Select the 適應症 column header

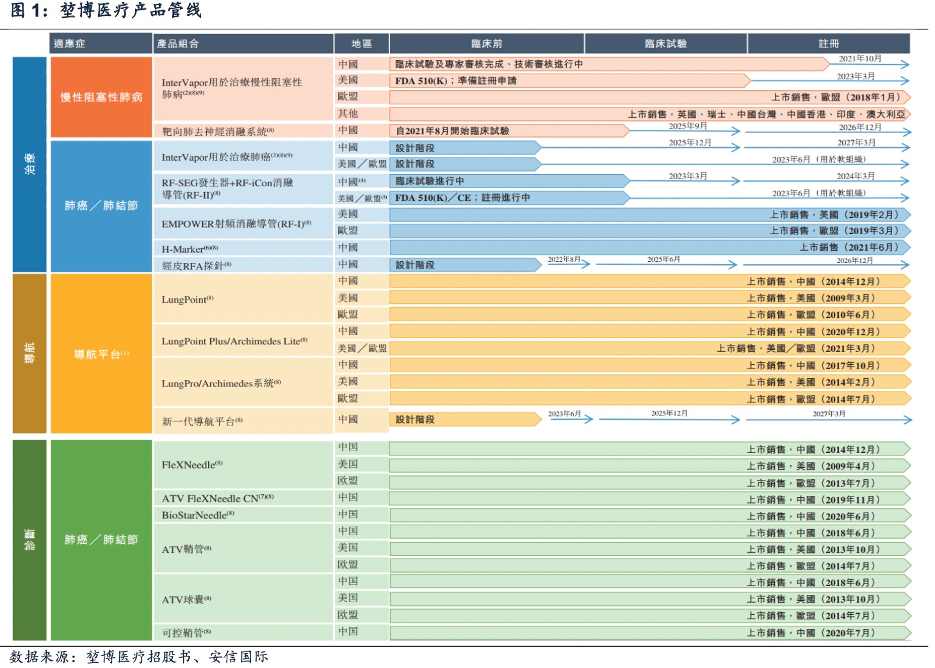click(x=101, y=44)
